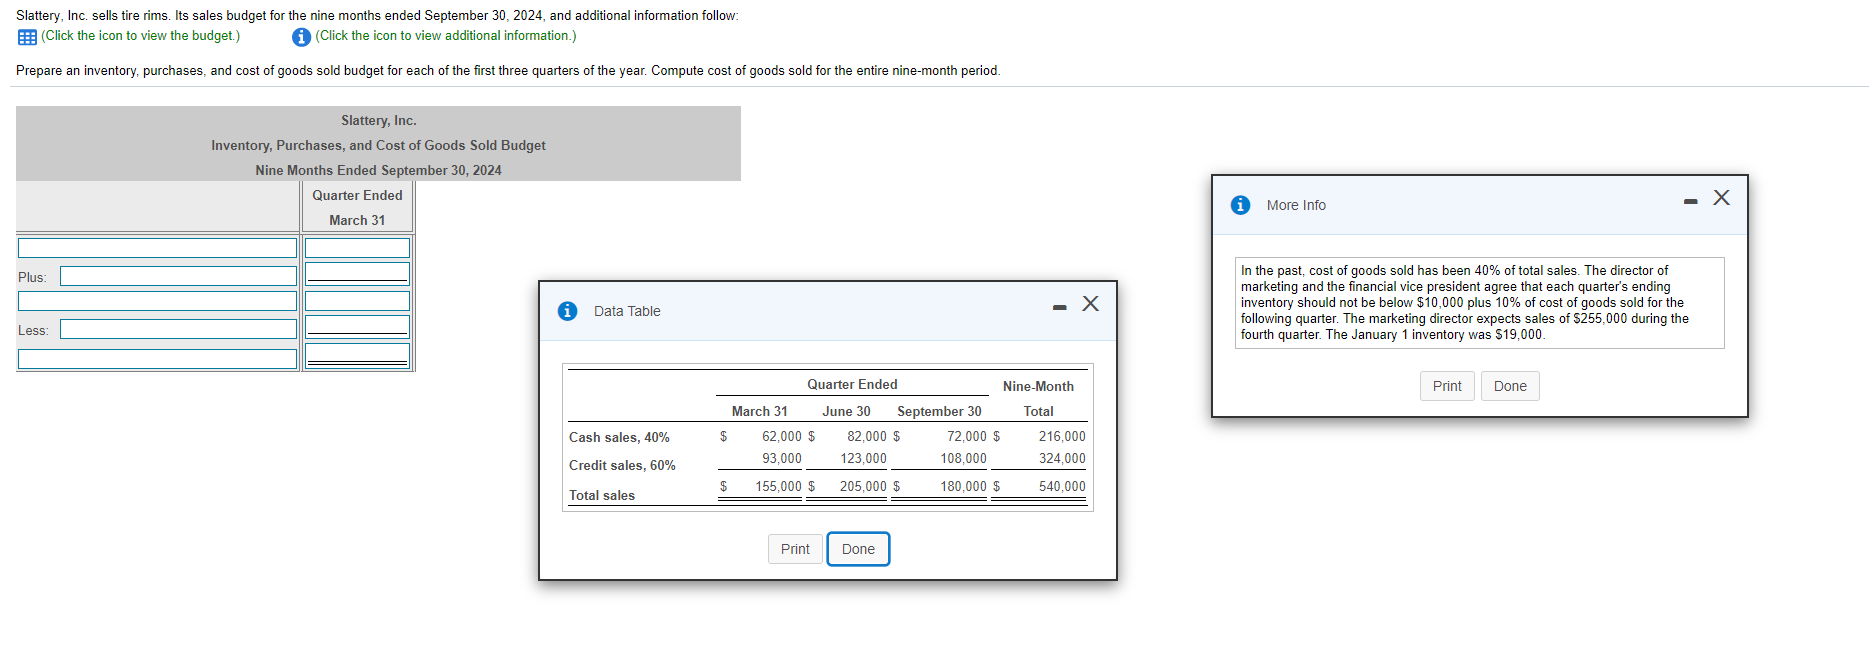
Task: Select the Plus row March 31 amount field
Action: pos(357,274)
